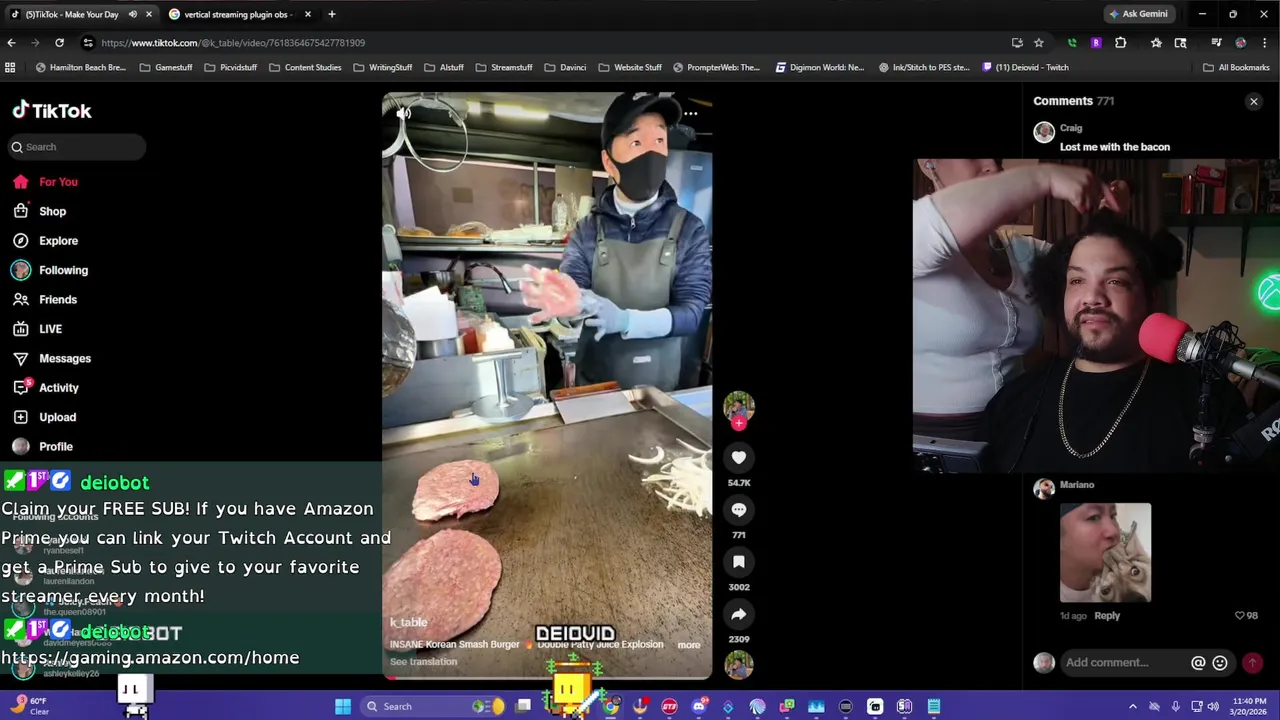The image size is (1280, 720).
Task: Open the comments bubble showing 771
Action: (739, 510)
